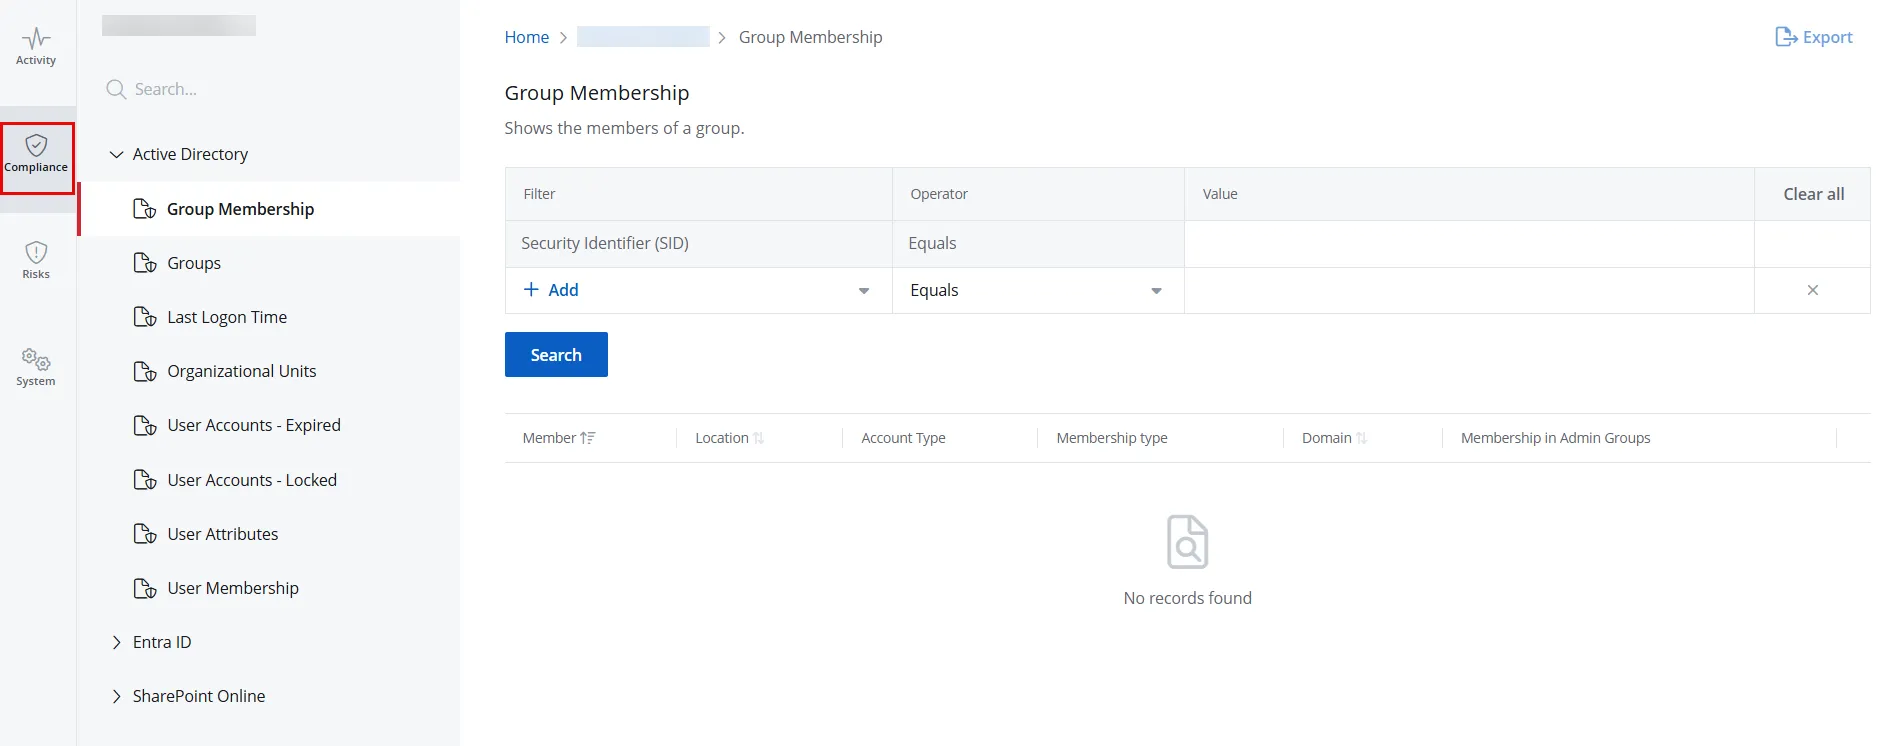
Task: Click the Location column header text
Action: click(x=722, y=438)
